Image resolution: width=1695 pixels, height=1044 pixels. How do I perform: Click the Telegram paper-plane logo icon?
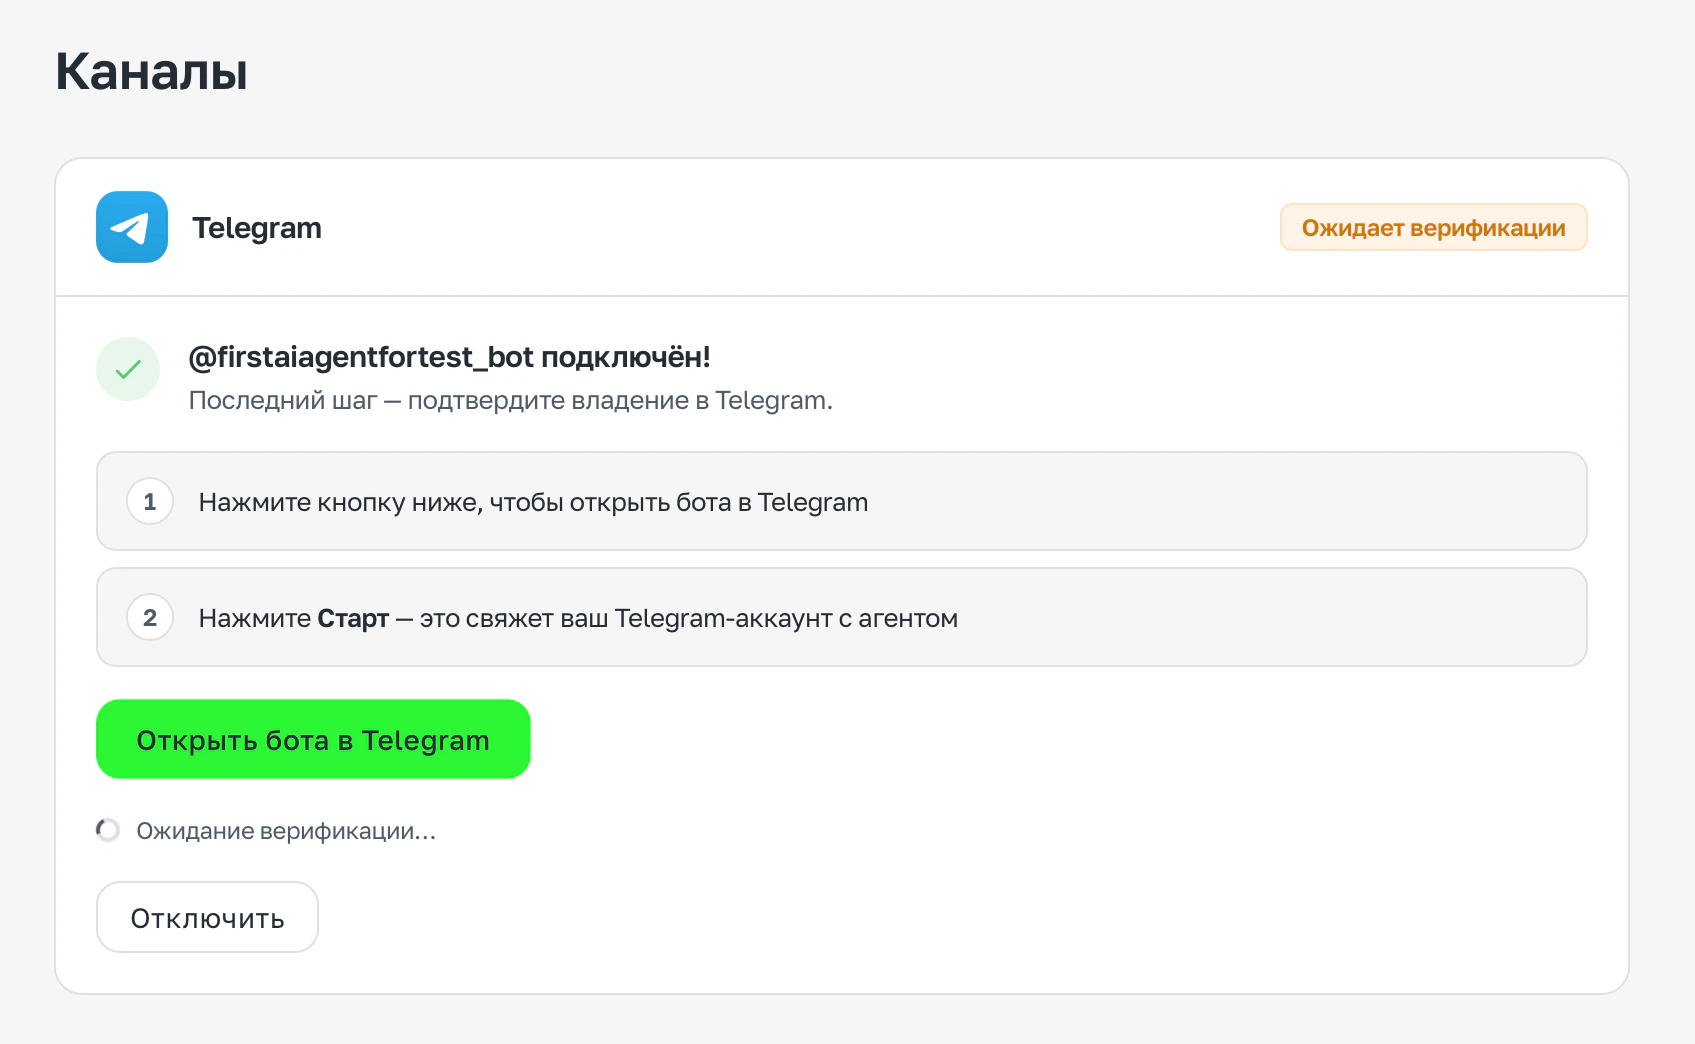(132, 227)
